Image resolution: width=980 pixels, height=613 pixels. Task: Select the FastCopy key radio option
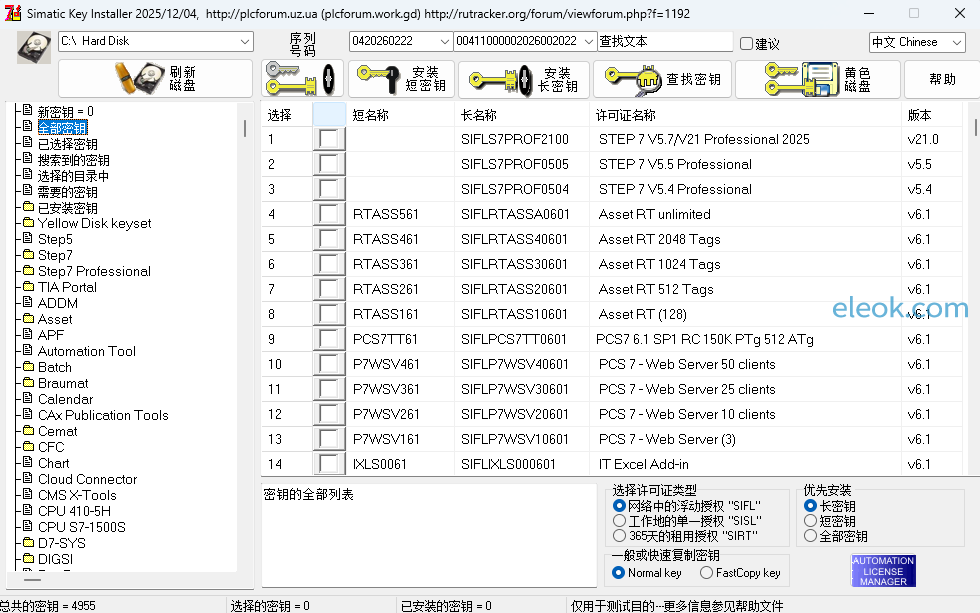[707, 573]
